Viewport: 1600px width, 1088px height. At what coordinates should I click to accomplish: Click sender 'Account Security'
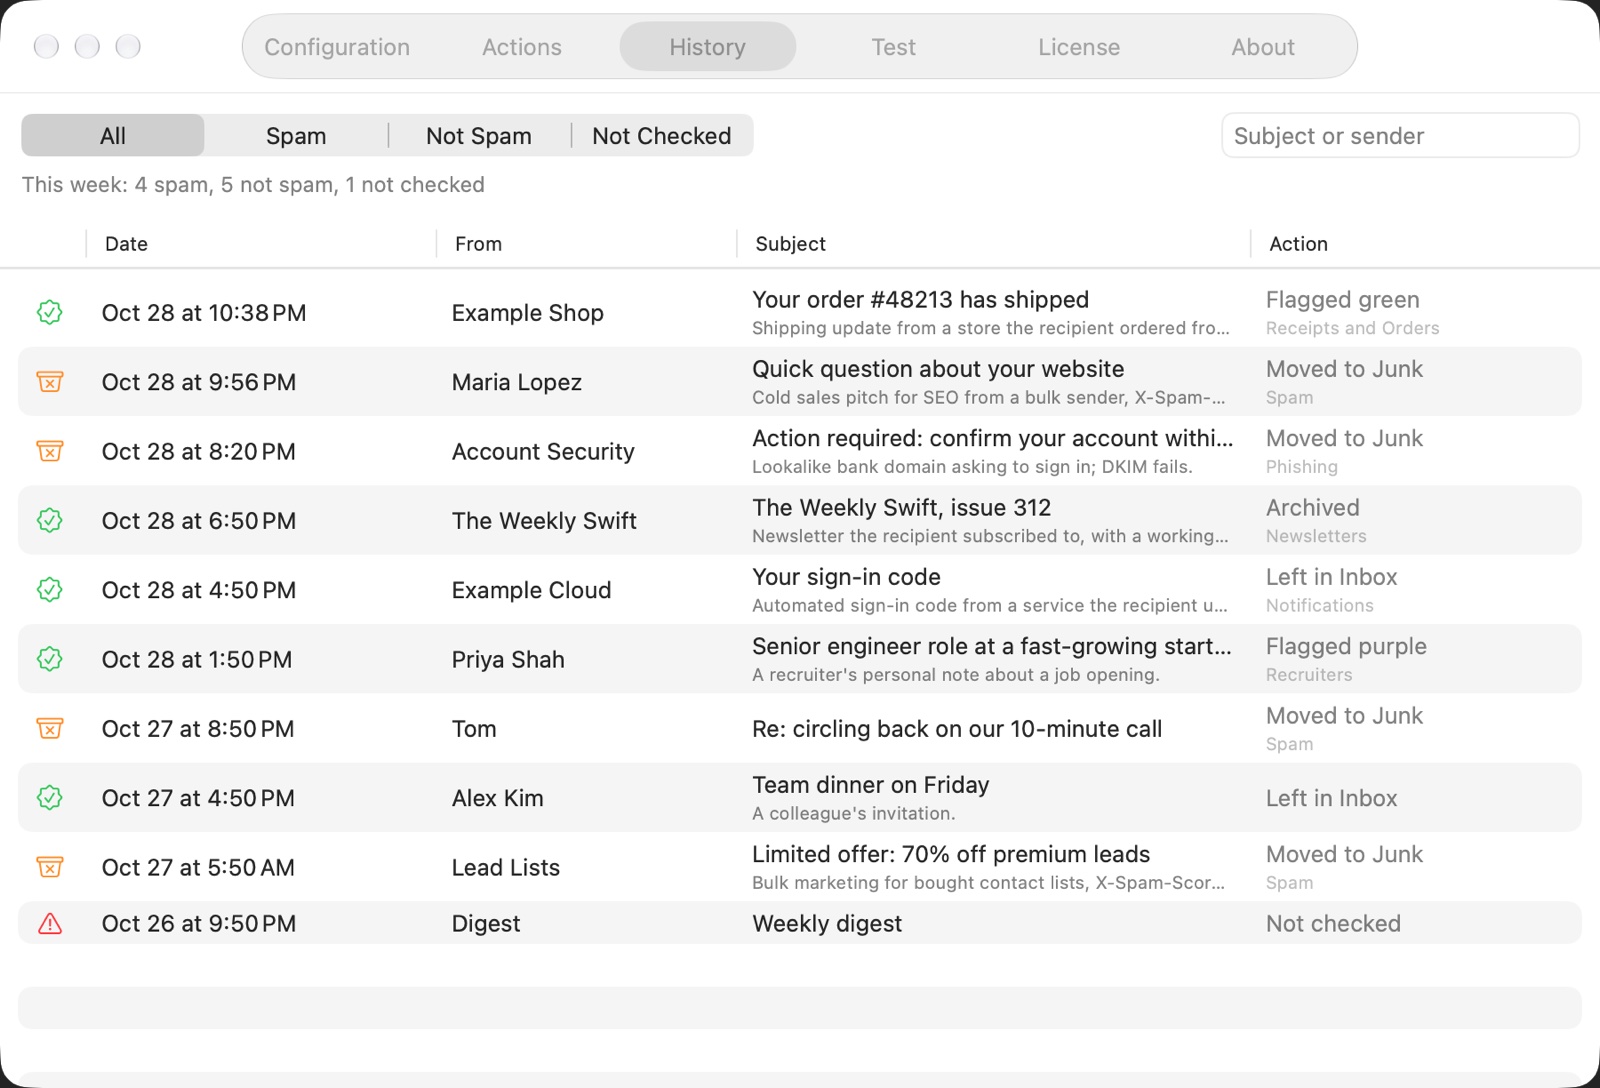pyautogui.click(x=543, y=452)
